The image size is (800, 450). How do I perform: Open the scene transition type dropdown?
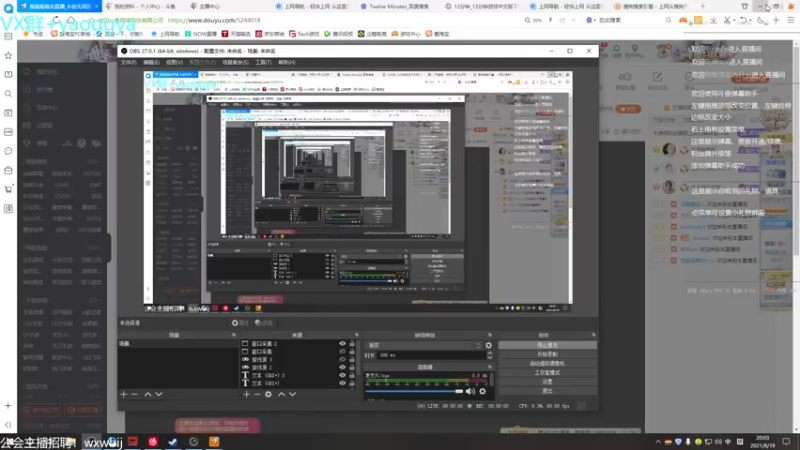tap(424, 345)
